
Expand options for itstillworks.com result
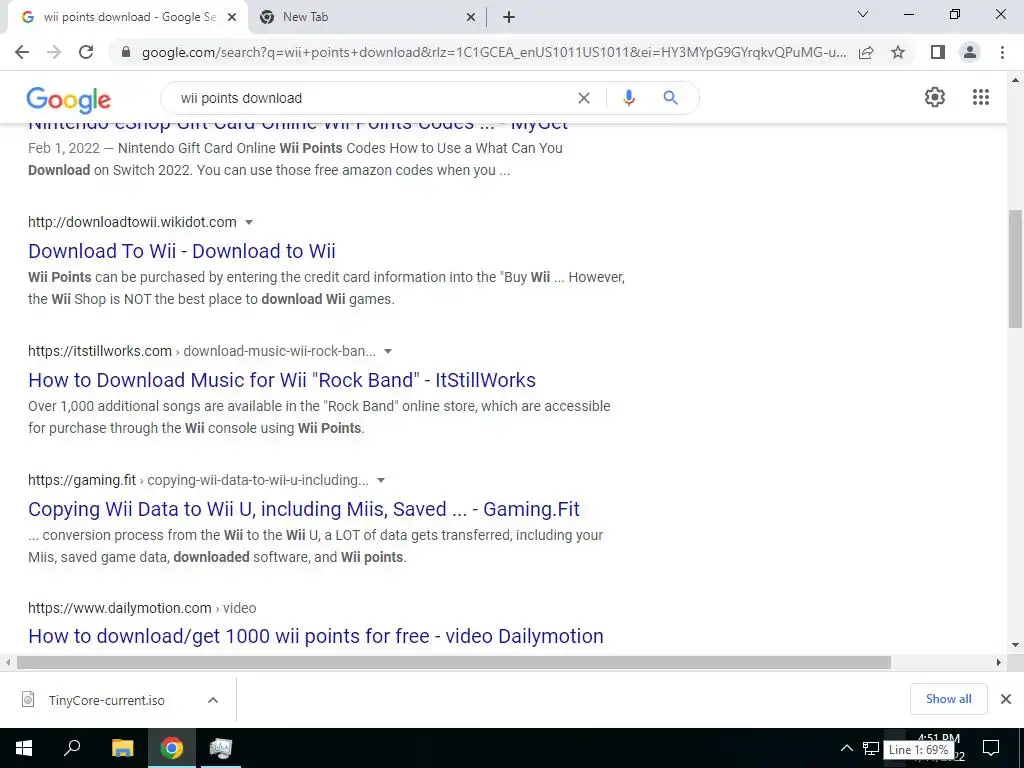[388, 351]
